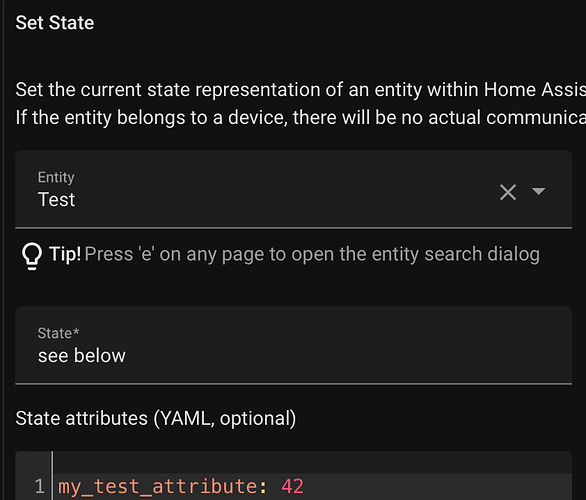Screen dimensions: 586x500
Task: Clear the Entity field using the X icon
Action: [508, 192]
